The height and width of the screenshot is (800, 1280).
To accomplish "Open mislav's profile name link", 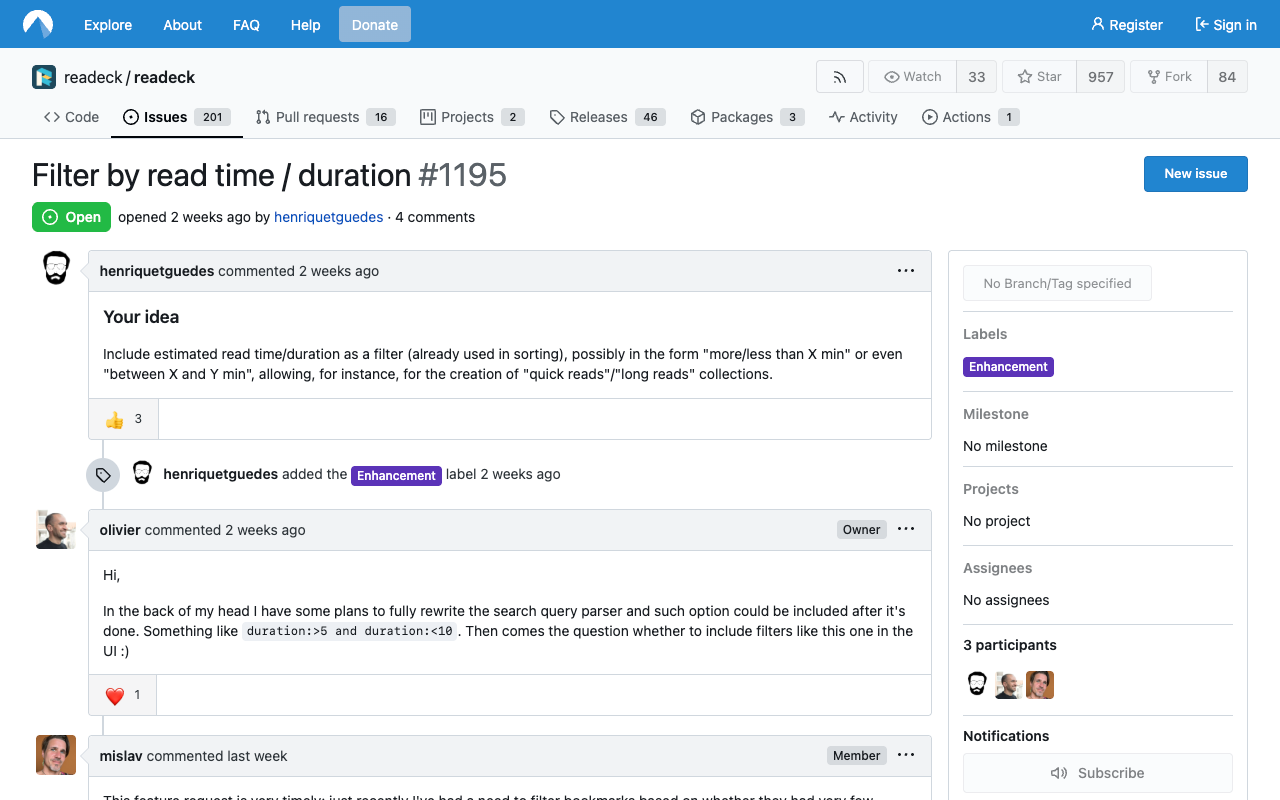I will click(x=121, y=756).
